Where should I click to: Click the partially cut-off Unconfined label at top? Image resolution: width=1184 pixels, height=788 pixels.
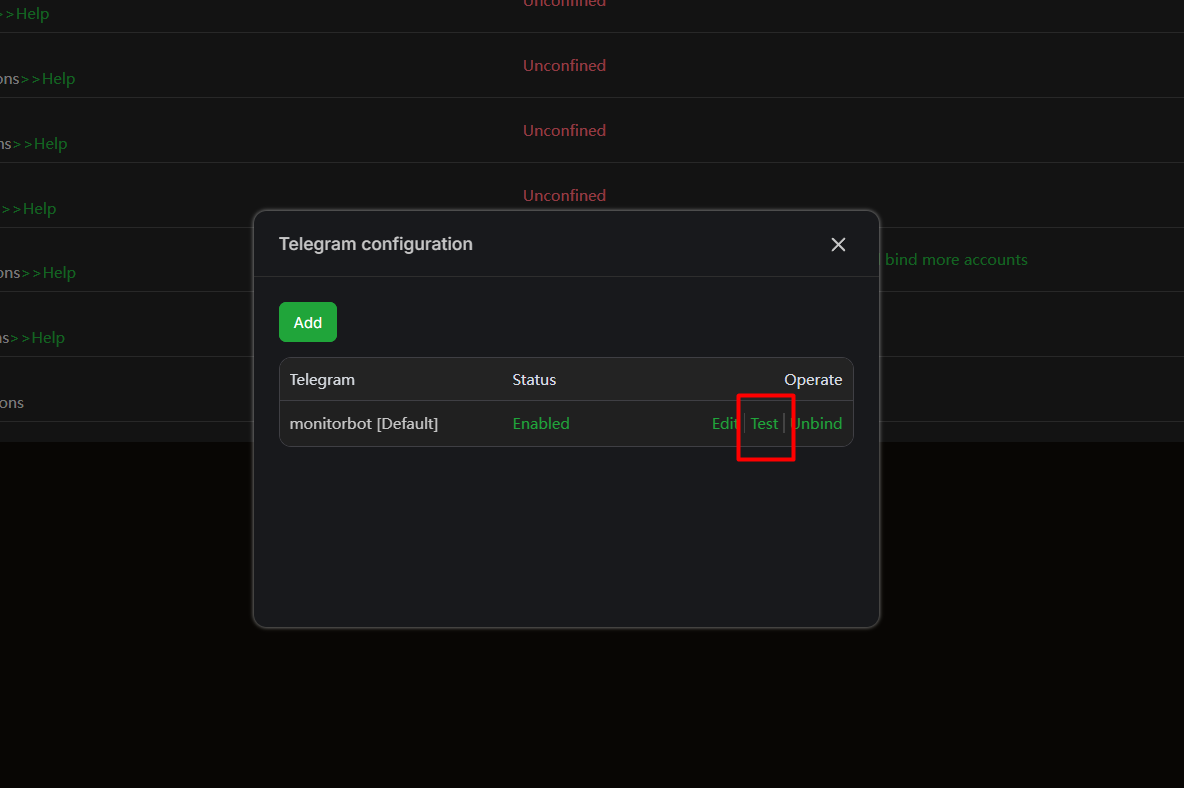click(x=564, y=4)
